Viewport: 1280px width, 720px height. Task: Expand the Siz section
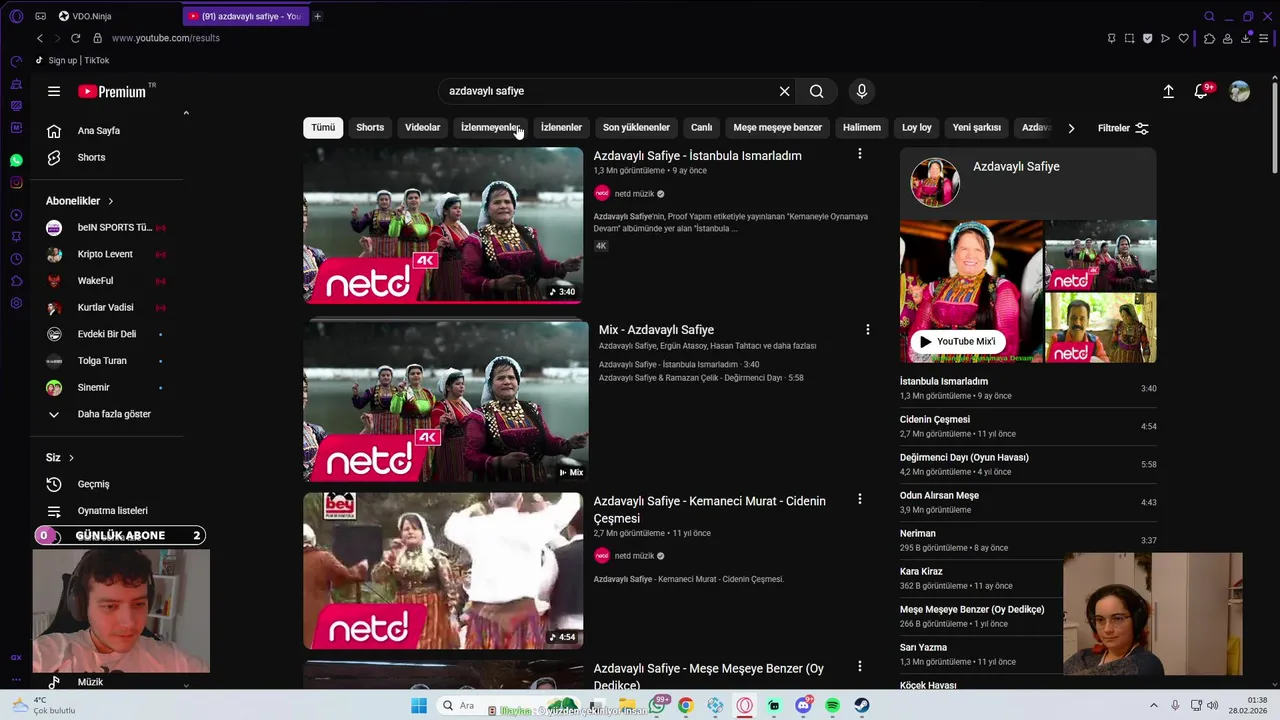[60, 458]
